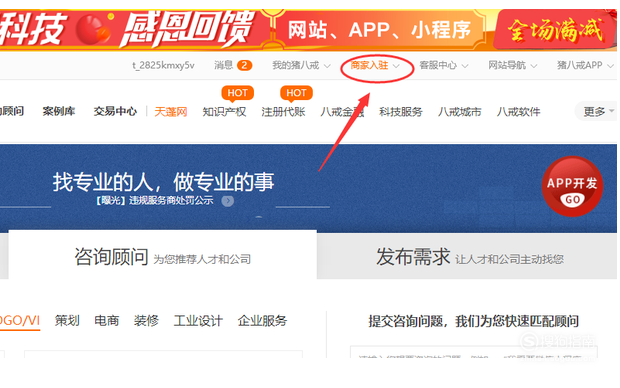Open 科技服务 navigation item

tap(401, 112)
